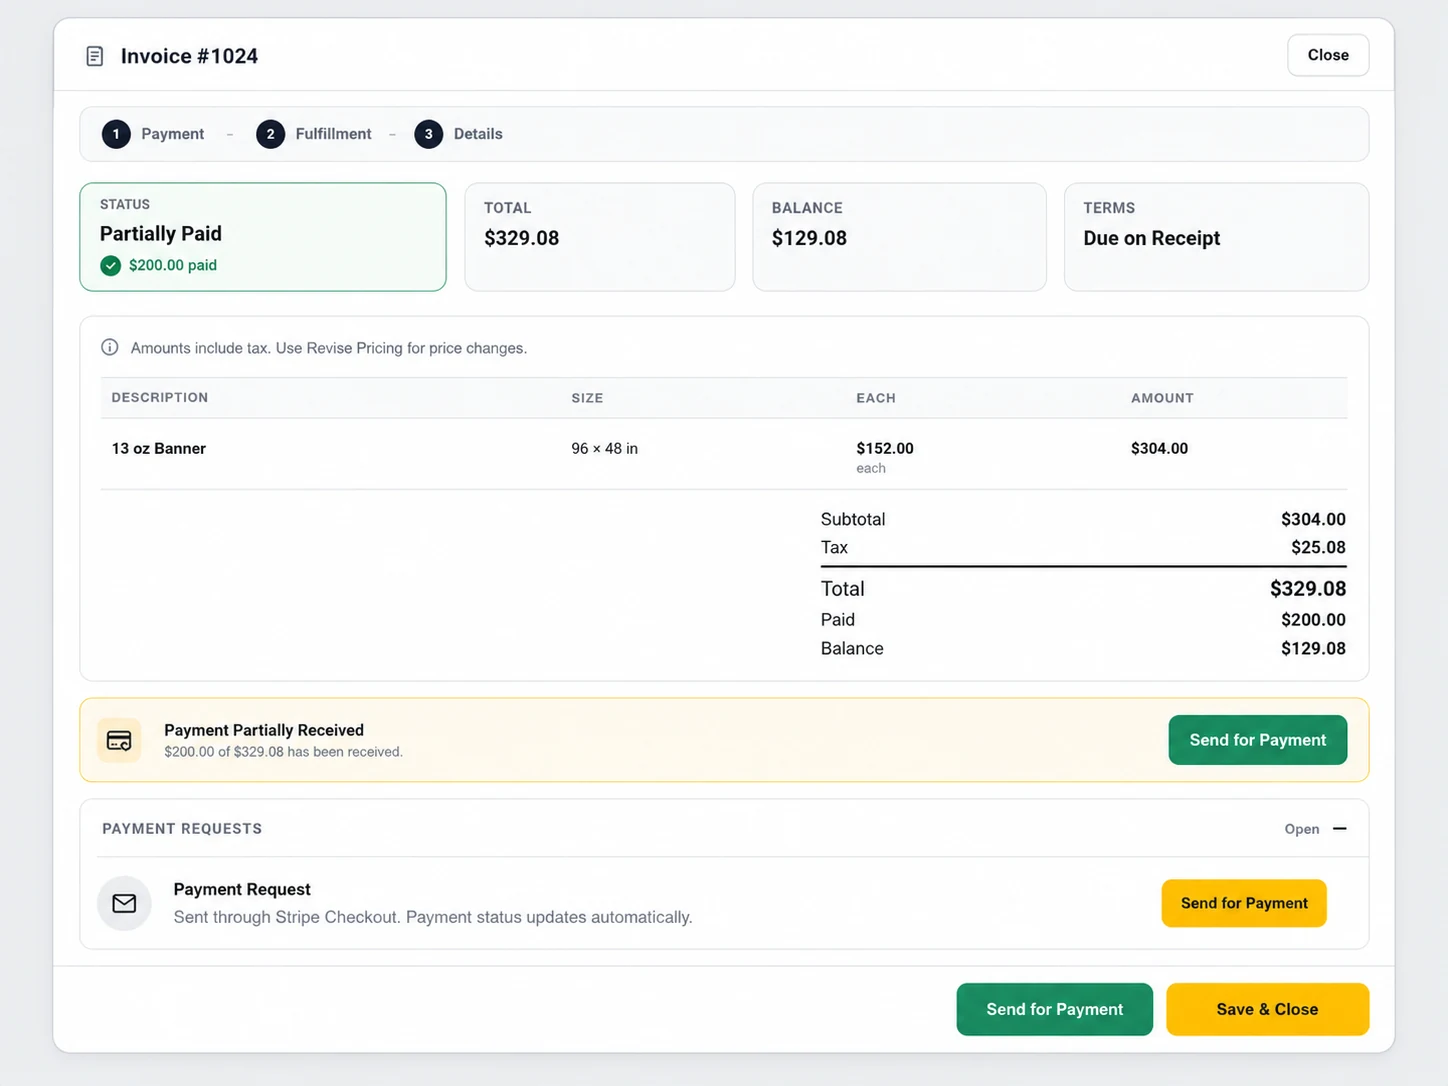This screenshot has width=1448, height=1086.
Task: Click the credit card icon in payment banner
Action: pos(119,740)
